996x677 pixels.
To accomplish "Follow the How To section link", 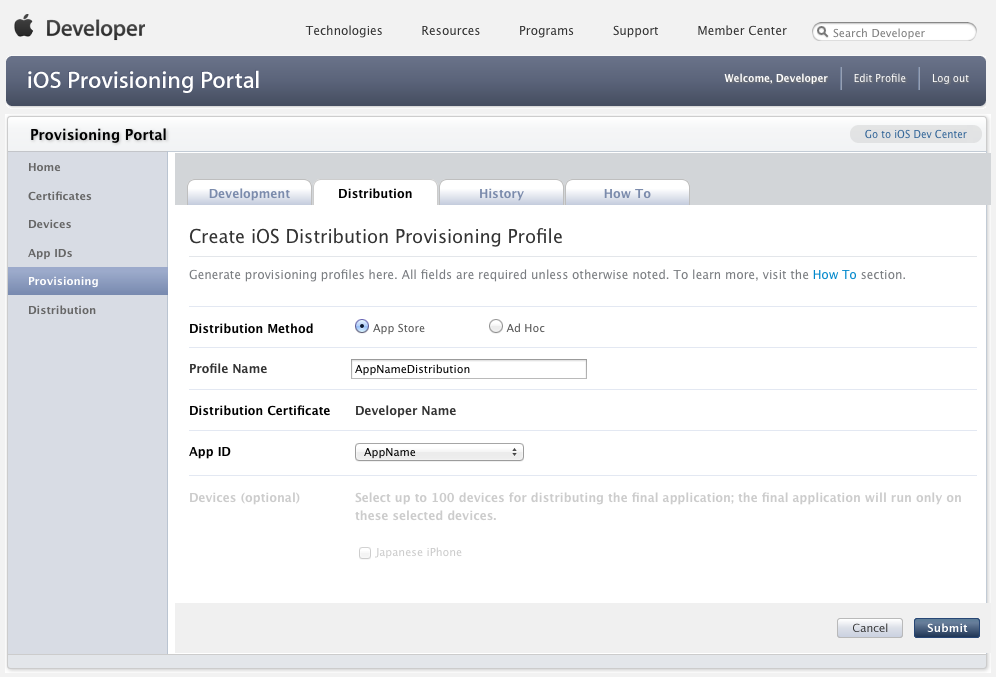I will tap(834, 274).
